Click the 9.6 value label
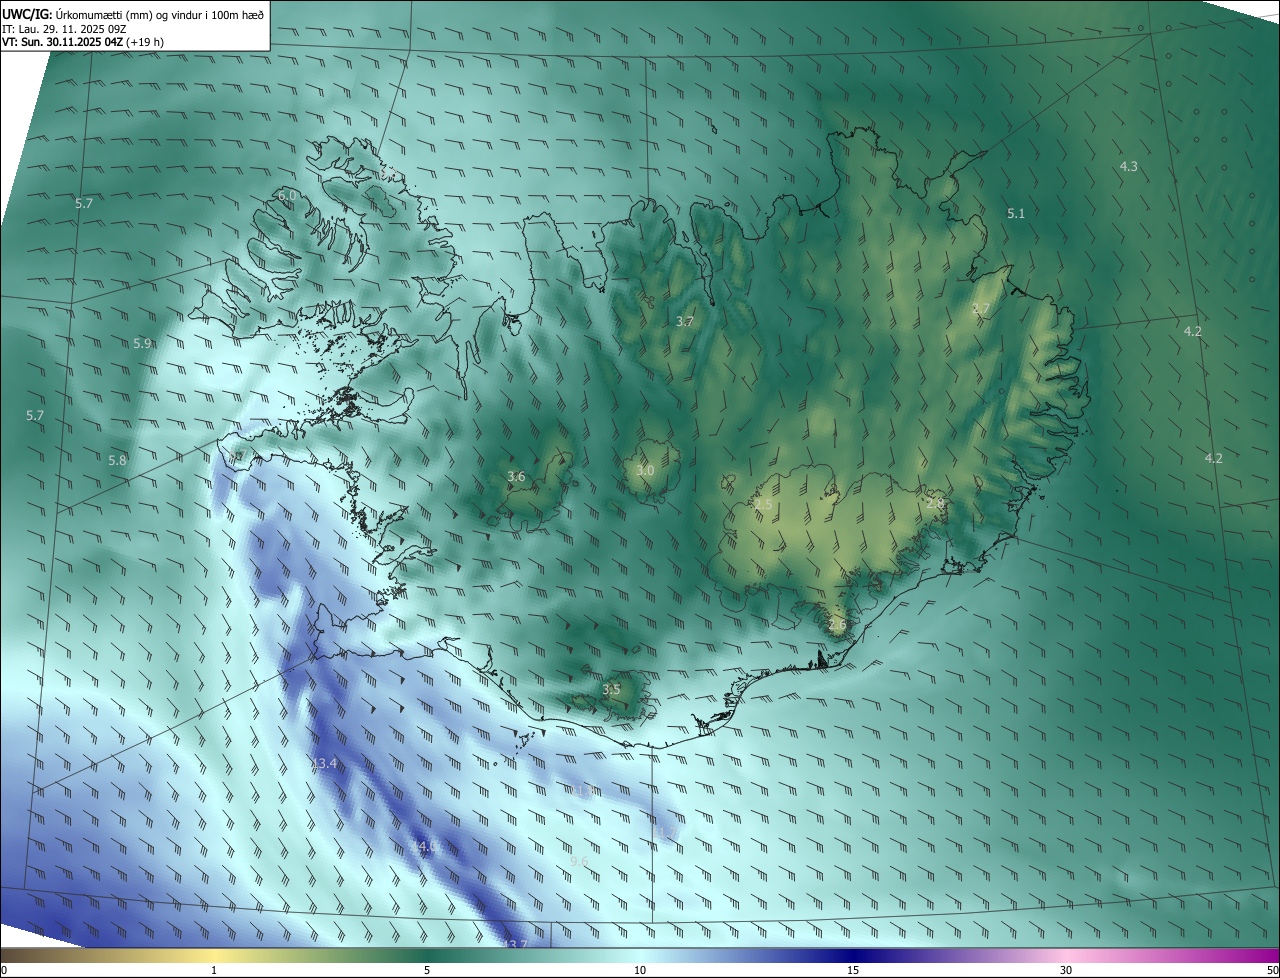Image resolution: width=1280 pixels, height=978 pixels. (579, 860)
